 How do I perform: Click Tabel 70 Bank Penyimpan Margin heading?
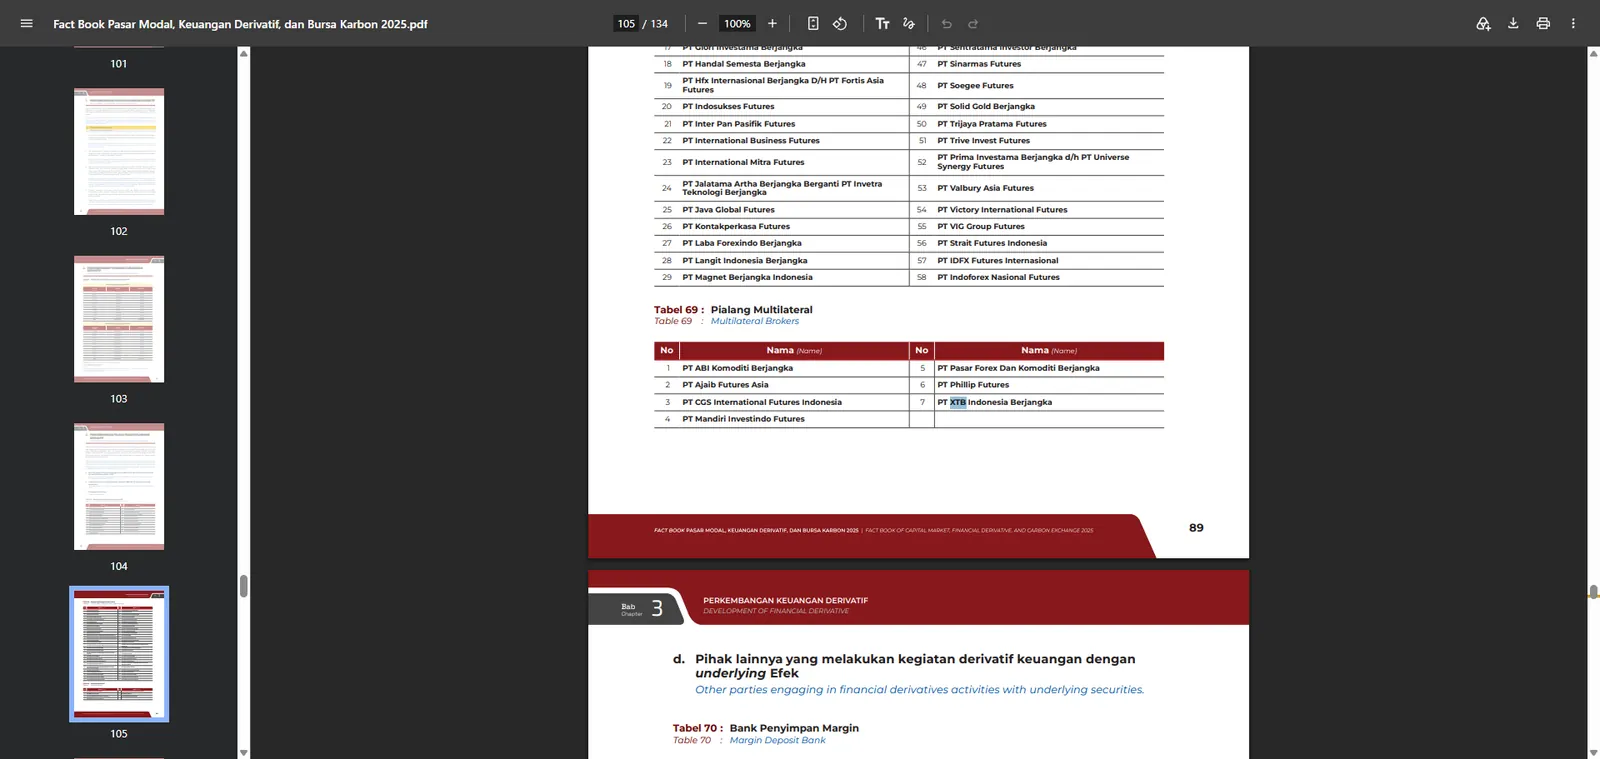pos(766,728)
